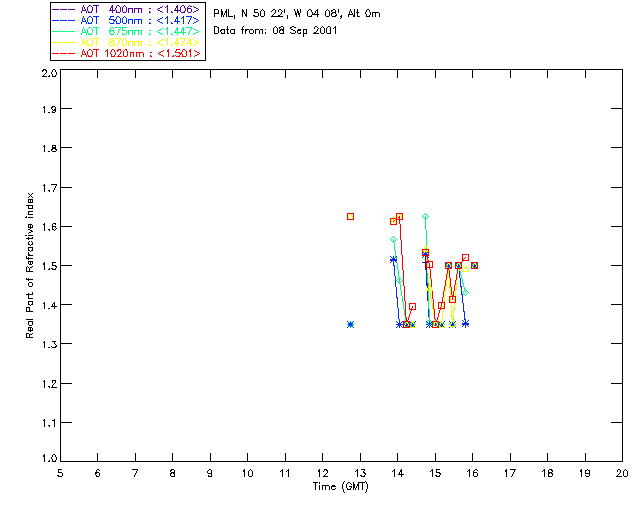Click the time-axis tick label 8

[173, 473]
